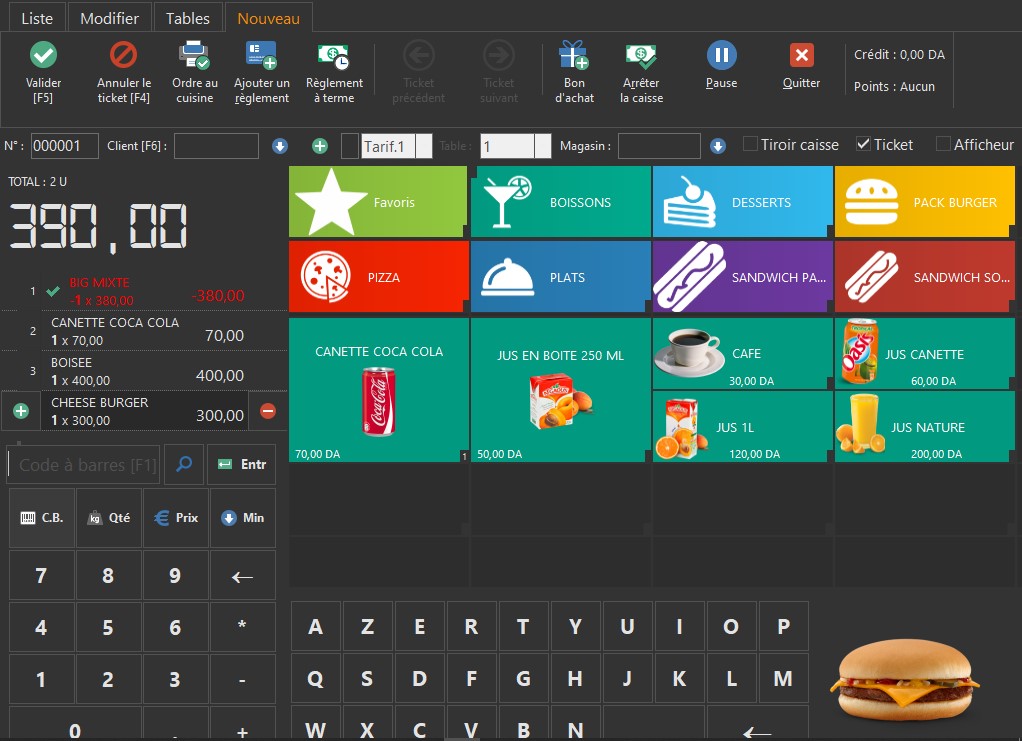Switch to the Liste tab
Viewport: 1022px width, 741px height.
[x=37, y=18]
